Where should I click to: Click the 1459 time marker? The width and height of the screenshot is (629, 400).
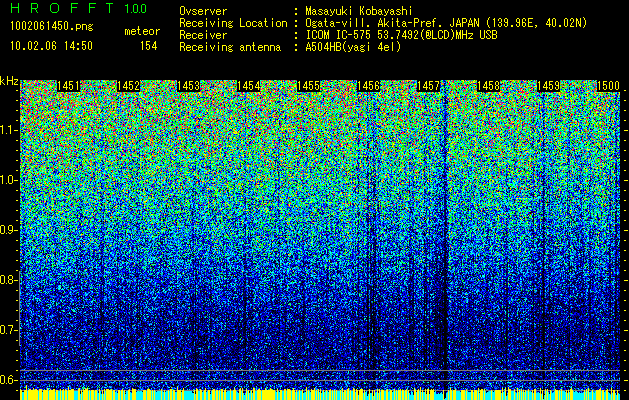point(548,86)
